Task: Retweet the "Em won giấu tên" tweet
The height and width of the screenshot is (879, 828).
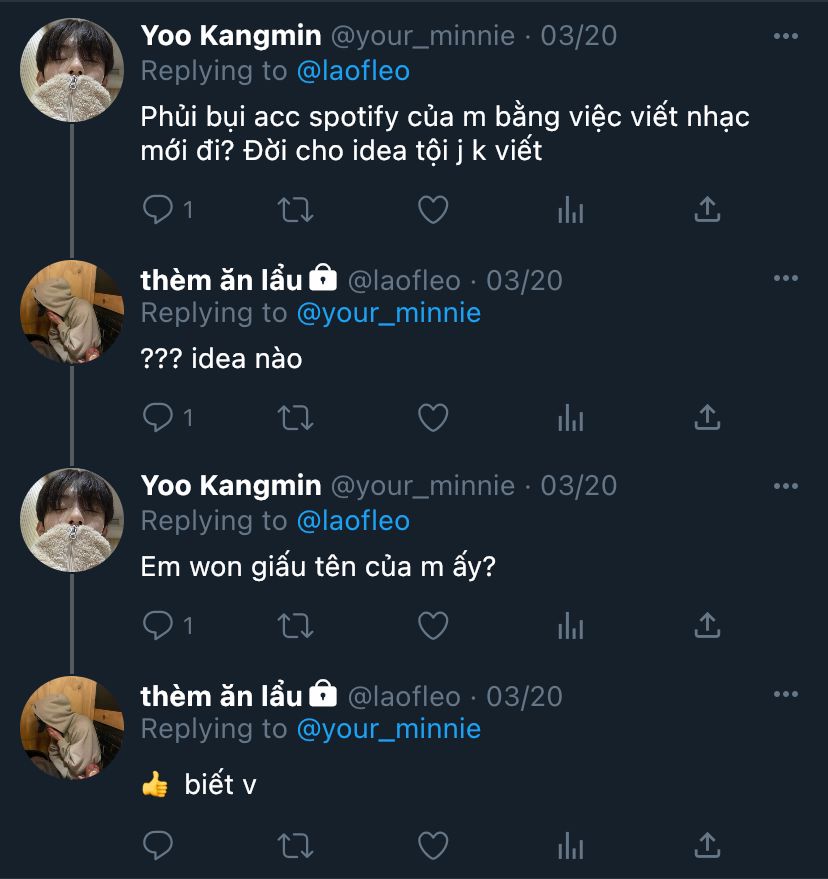Action: [295, 625]
